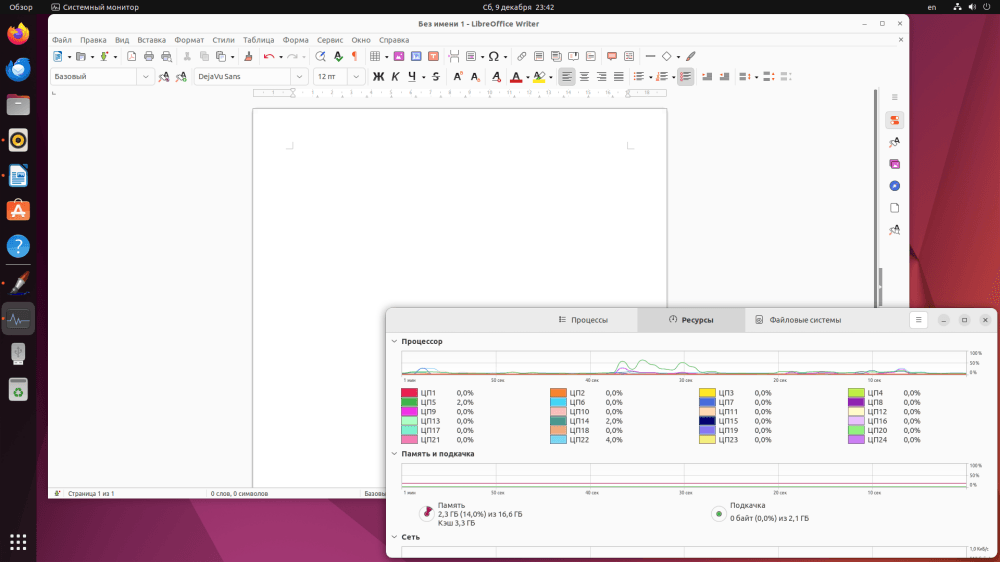This screenshot has width=1000, height=562.
Task: Insert text box icon
Action: (x=433, y=56)
